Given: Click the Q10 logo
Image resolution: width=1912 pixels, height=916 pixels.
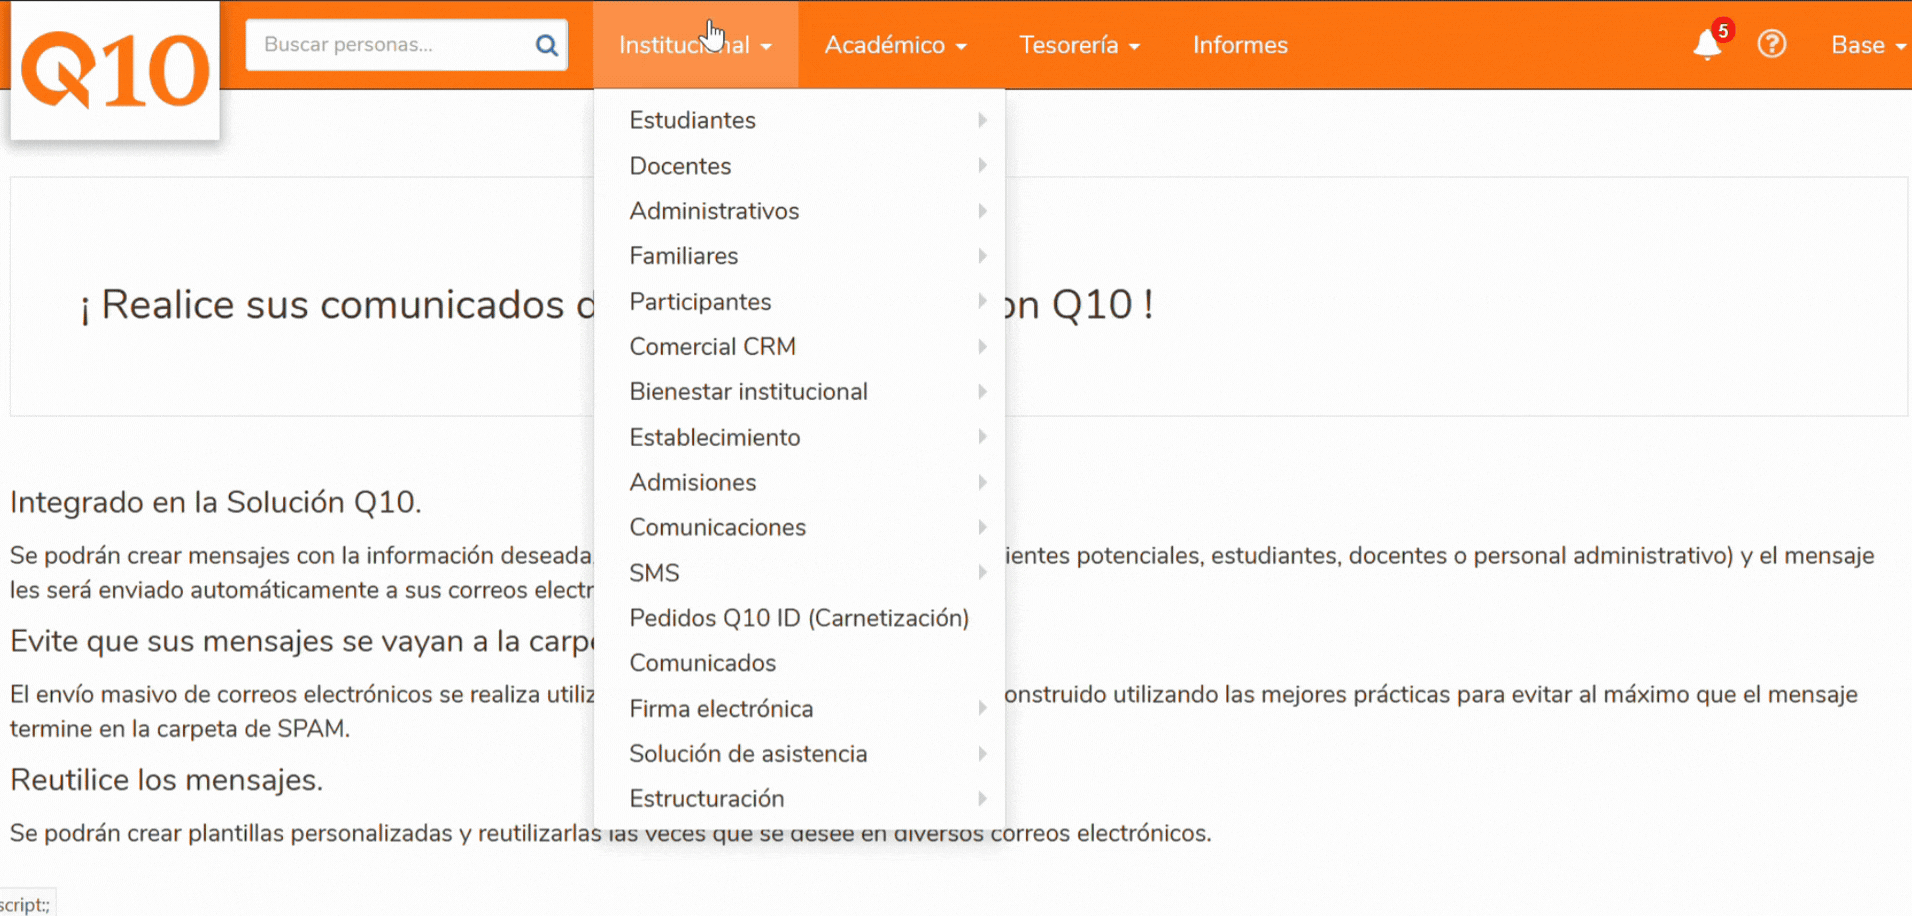Looking at the screenshot, I should click(115, 70).
